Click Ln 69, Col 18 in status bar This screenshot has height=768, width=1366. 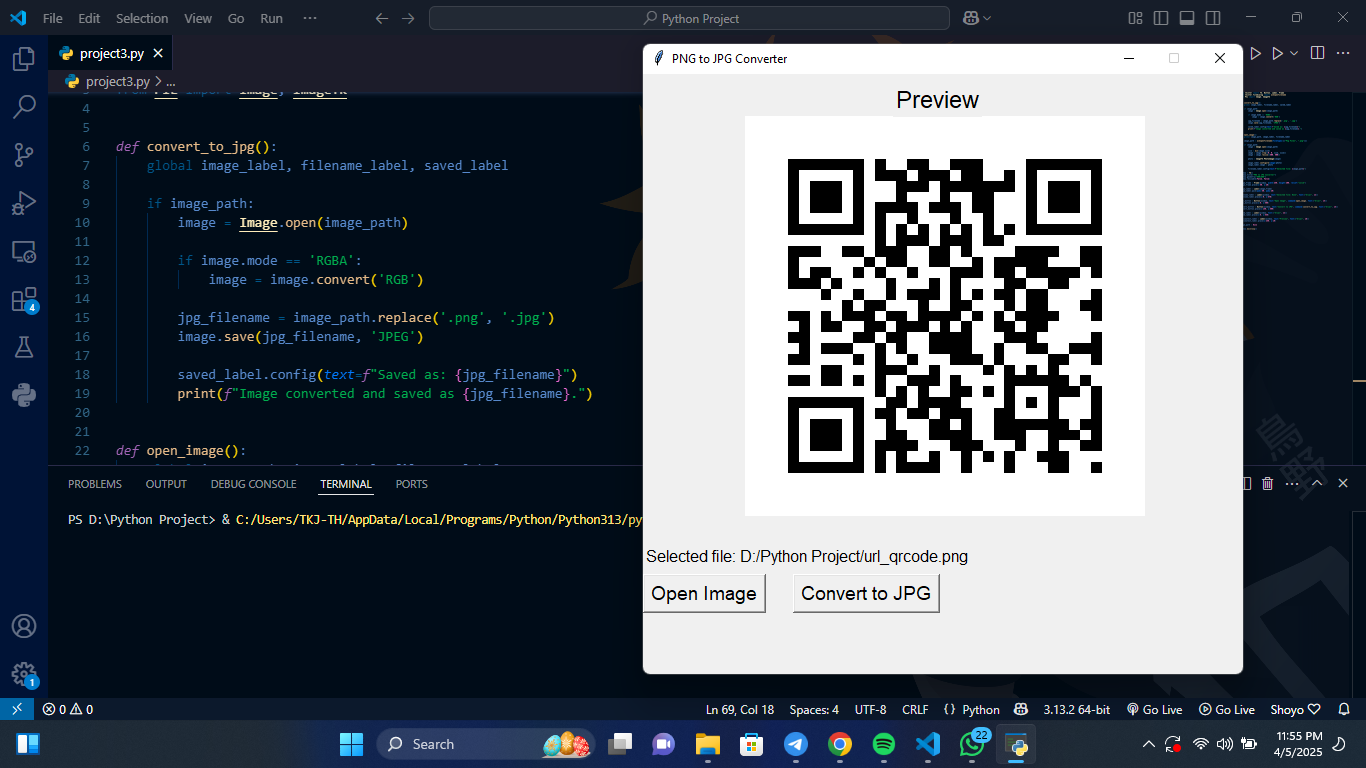(739, 709)
